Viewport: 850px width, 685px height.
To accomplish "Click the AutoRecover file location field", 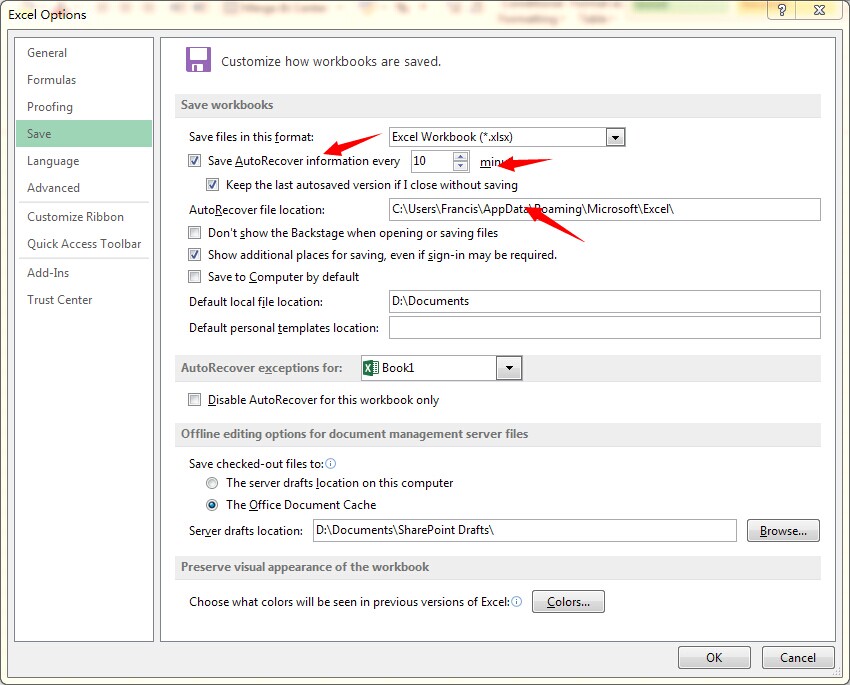I will coord(605,209).
